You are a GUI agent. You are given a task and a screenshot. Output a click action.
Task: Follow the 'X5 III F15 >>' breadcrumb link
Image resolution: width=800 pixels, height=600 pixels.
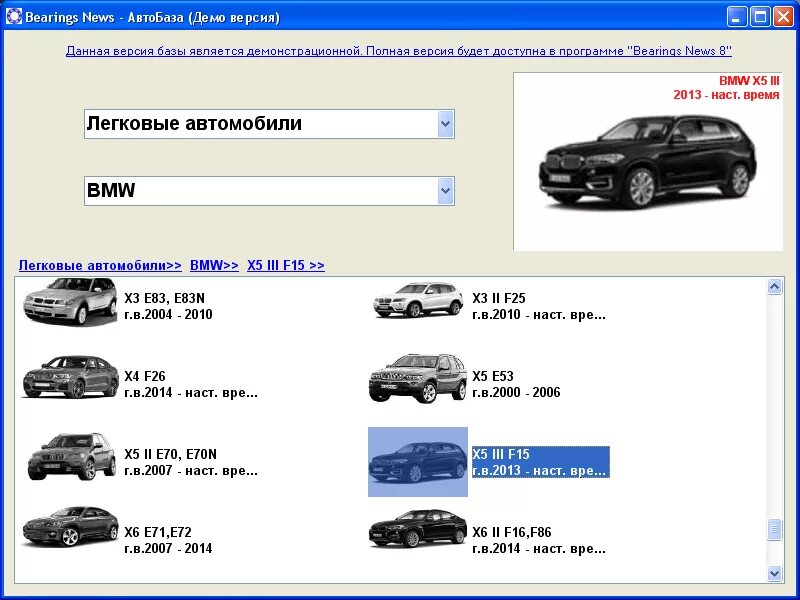click(286, 265)
